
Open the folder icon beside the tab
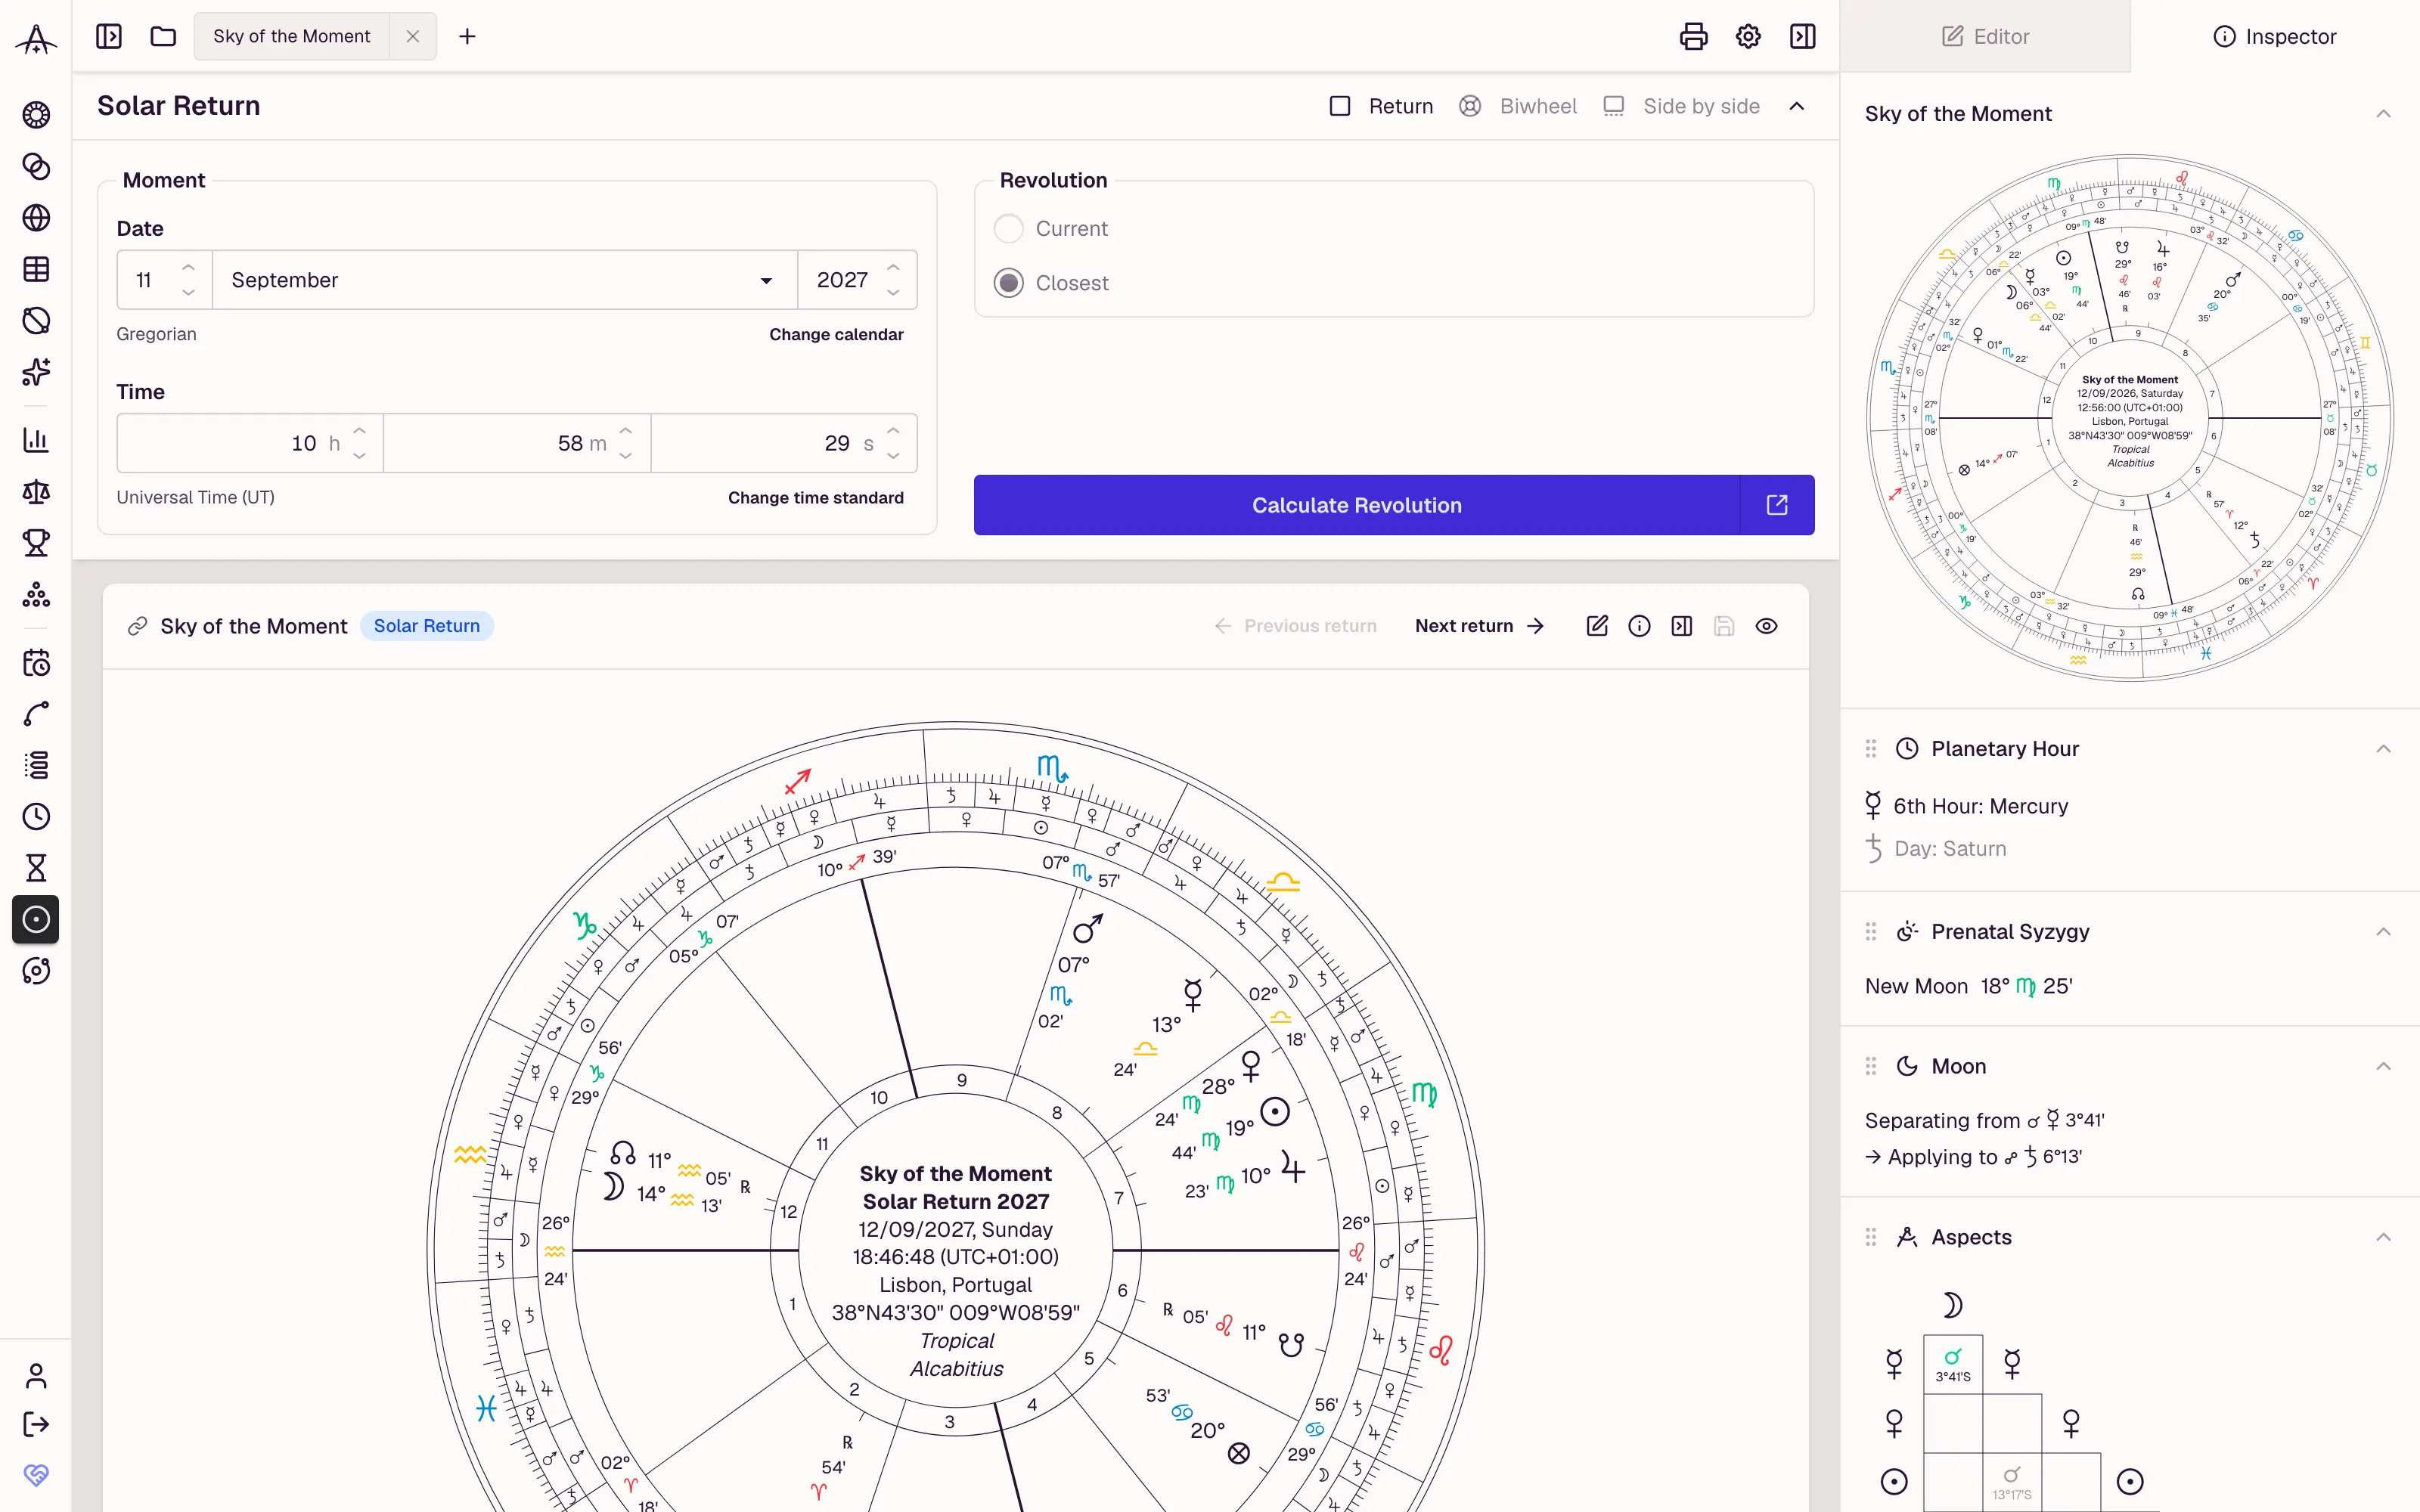point(163,37)
